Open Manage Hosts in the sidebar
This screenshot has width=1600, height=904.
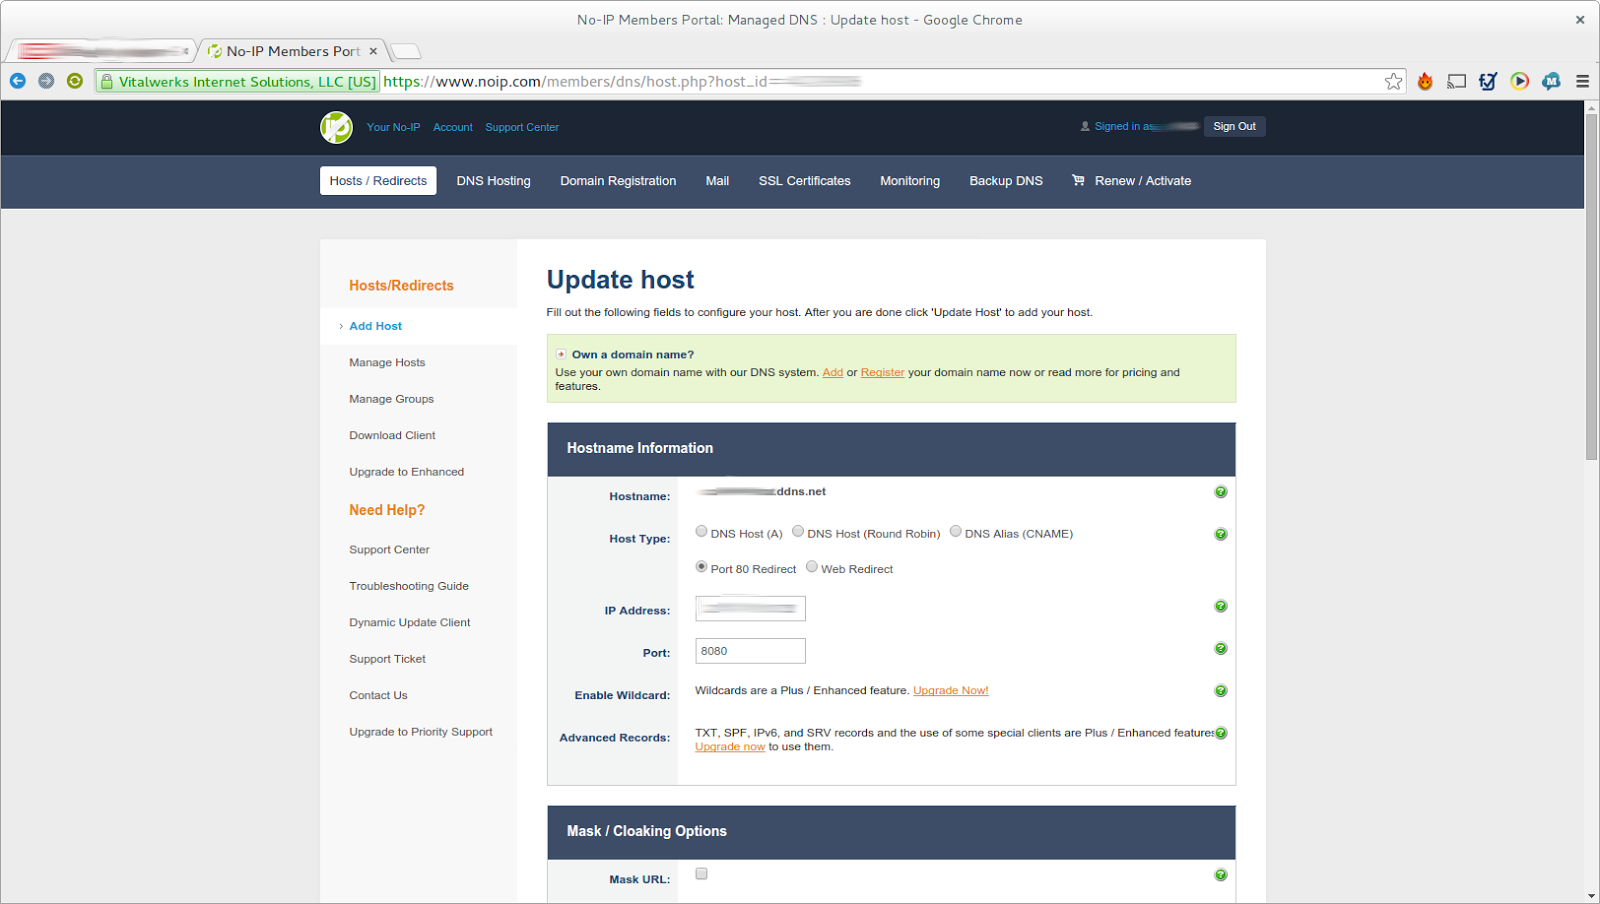(x=387, y=363)
